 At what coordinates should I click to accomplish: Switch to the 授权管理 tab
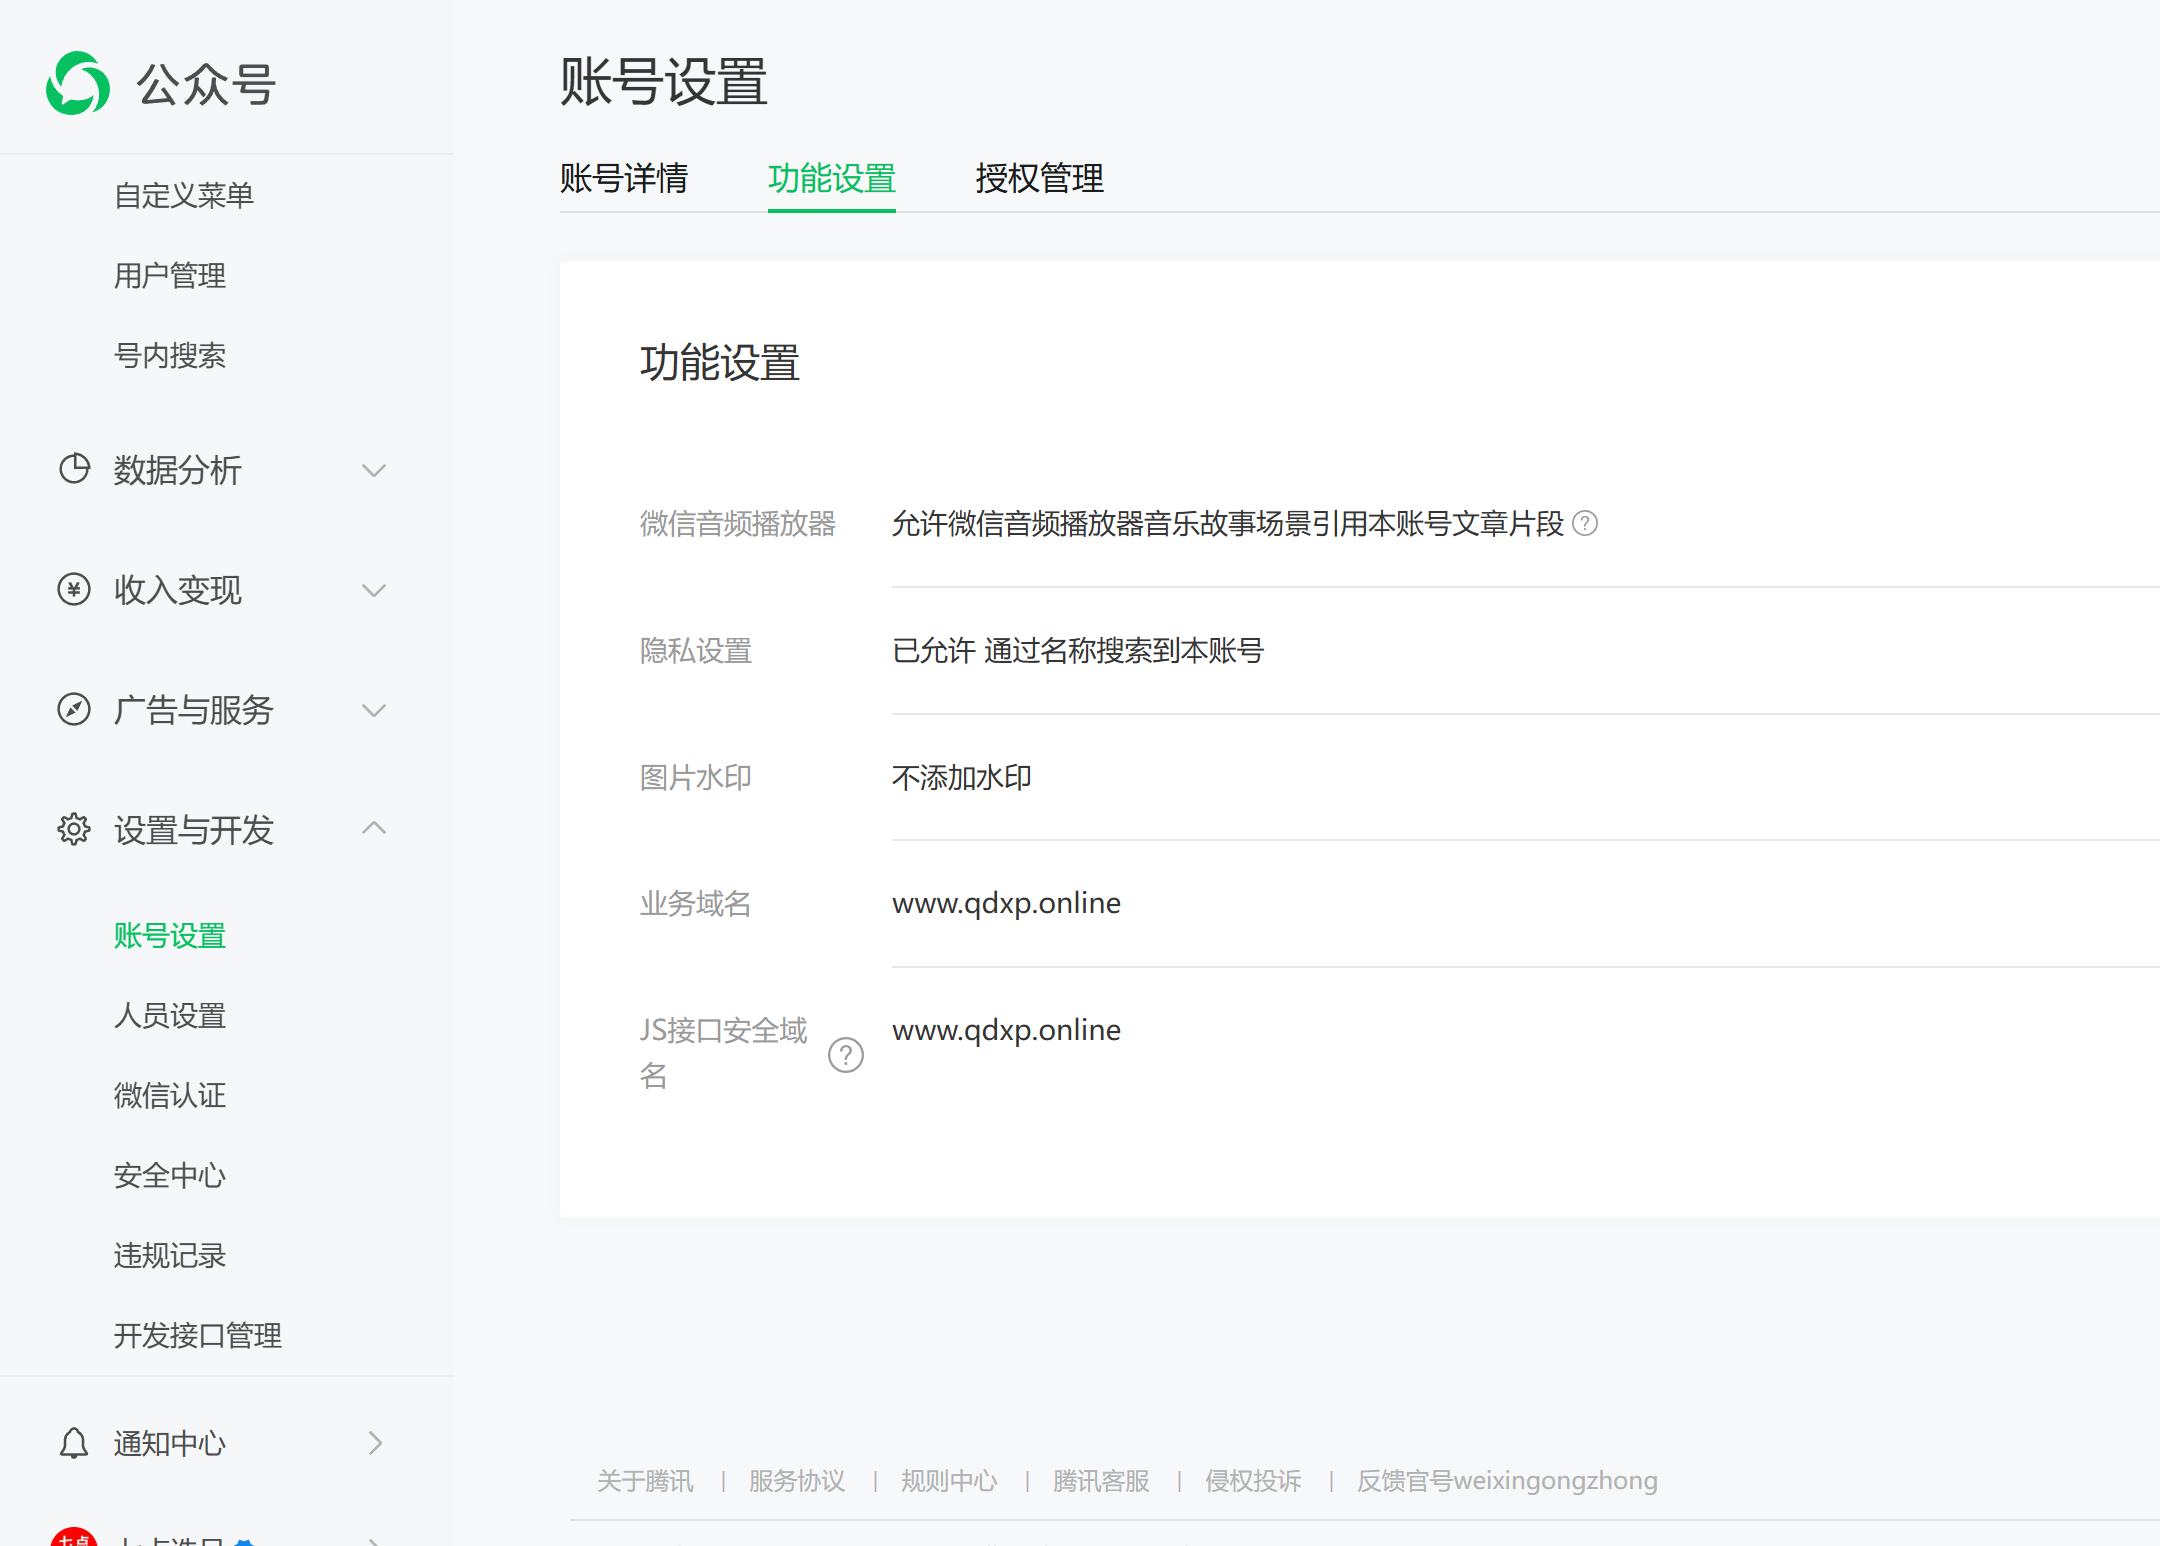[1039, 179]
